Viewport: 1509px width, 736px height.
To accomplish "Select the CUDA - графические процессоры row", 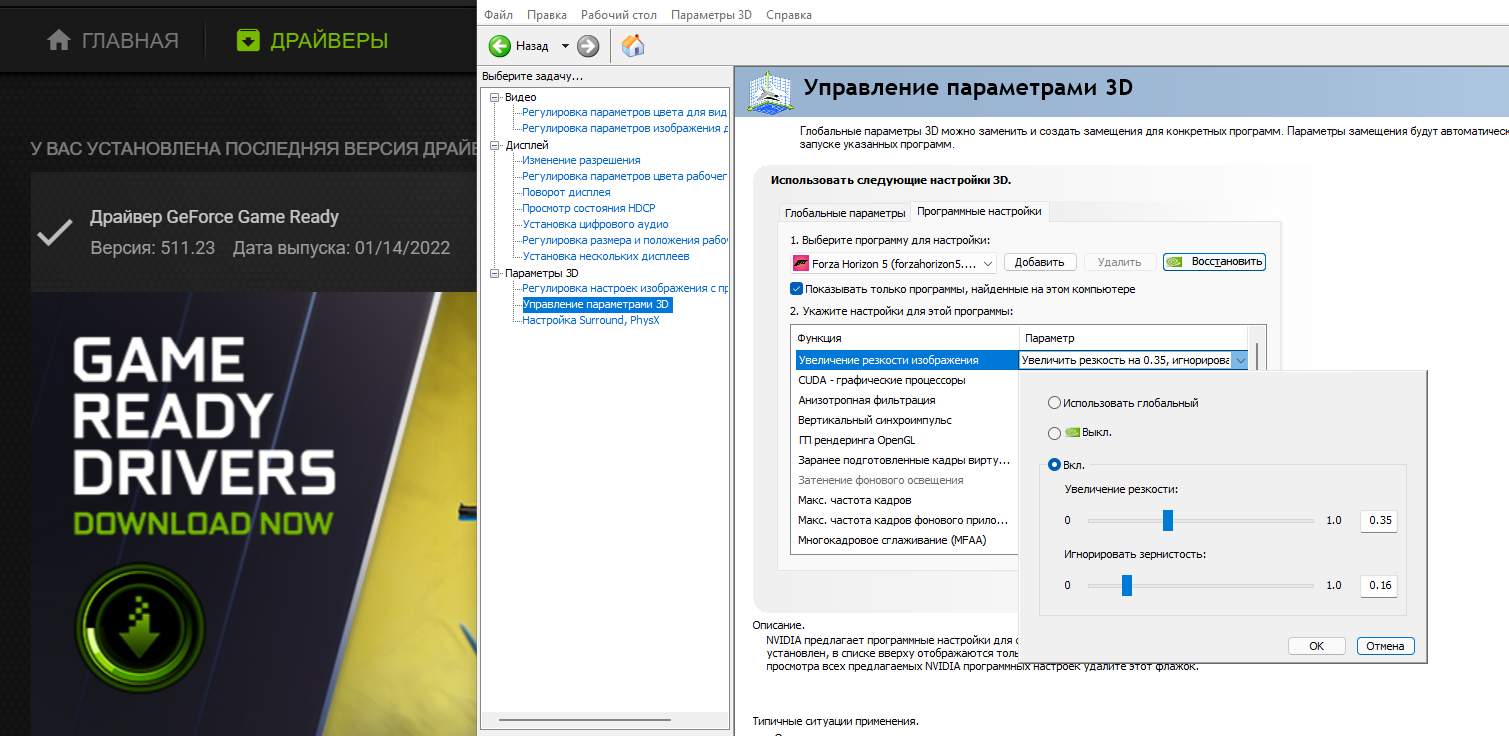I will point(907,380).
